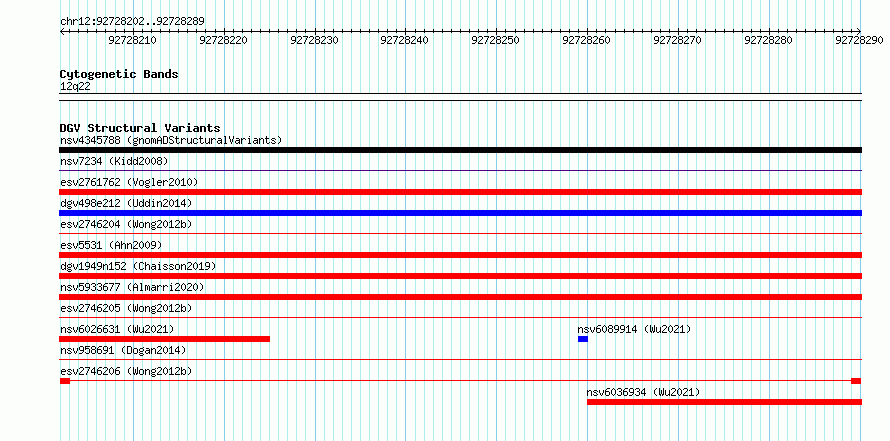
Task: Open the nsv7234 (Kidd2008) label
Action: [x=114, y=161]
